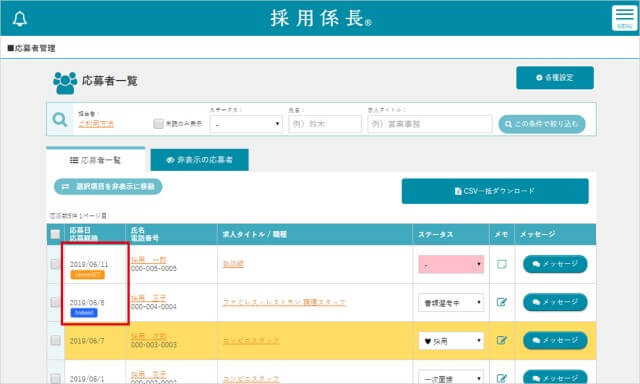Click the この条件で絞り込む filter button
Screen dimensions: 640x384
[542, 124]
